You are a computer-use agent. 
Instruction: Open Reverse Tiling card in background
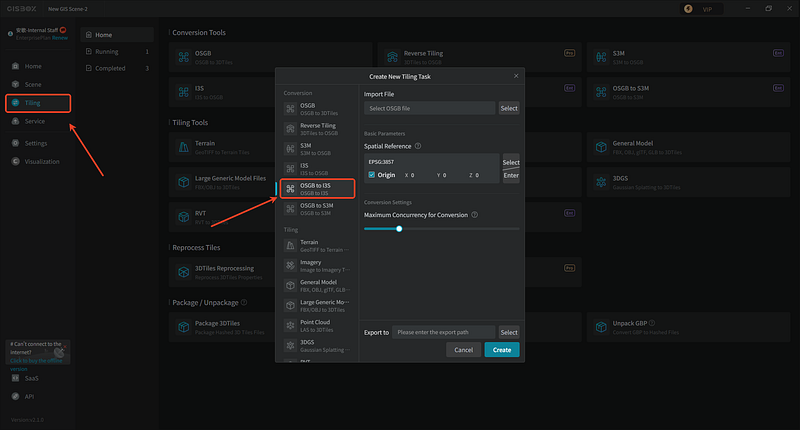pos(480,57)
